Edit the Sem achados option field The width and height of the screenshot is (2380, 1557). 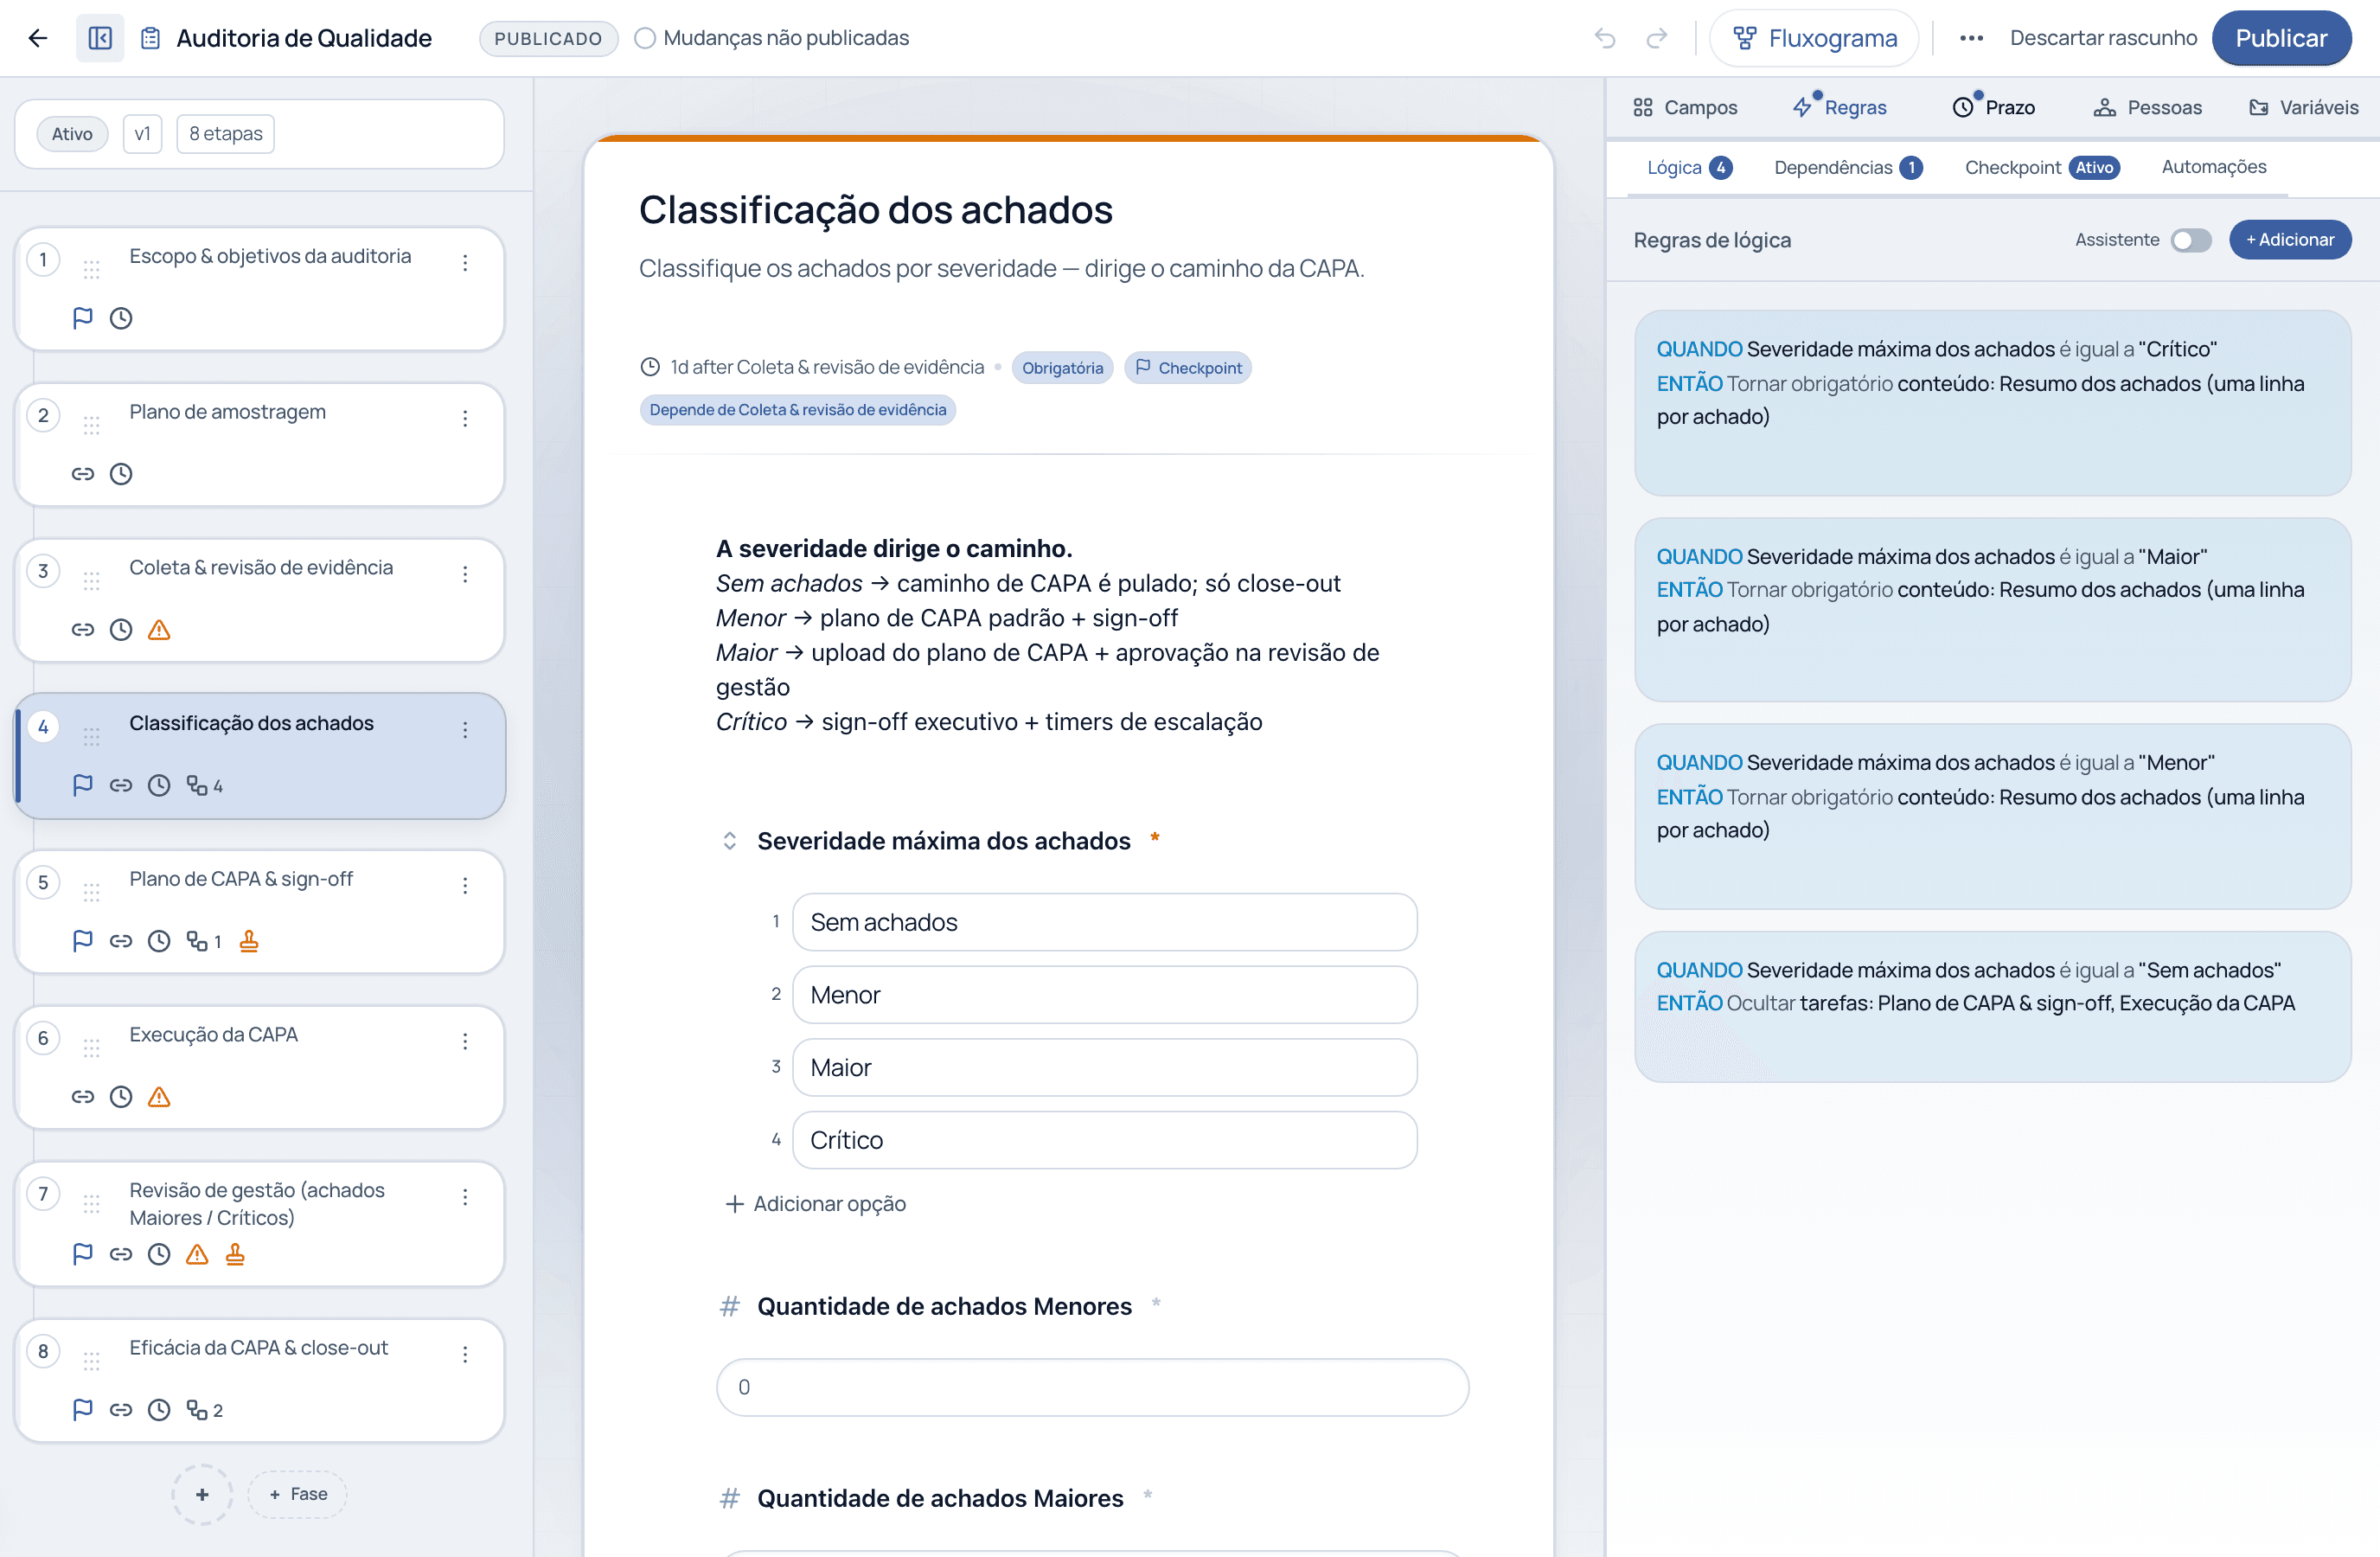[1104, 922]
